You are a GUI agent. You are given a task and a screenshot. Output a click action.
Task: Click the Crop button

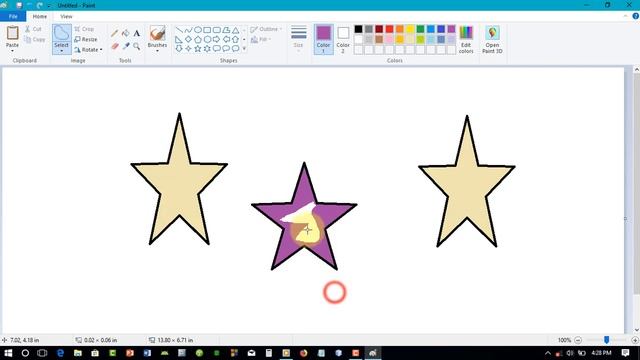(x=84, y=29)
